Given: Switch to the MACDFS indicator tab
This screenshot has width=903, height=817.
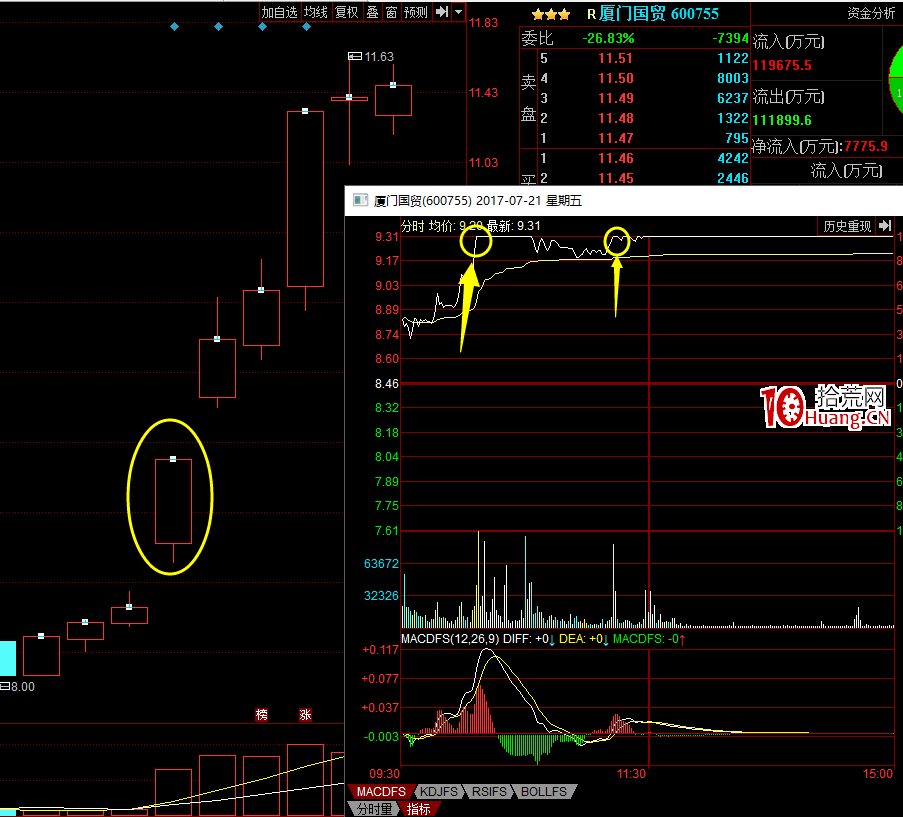Looking at the screenshot, I should [381, 792].
